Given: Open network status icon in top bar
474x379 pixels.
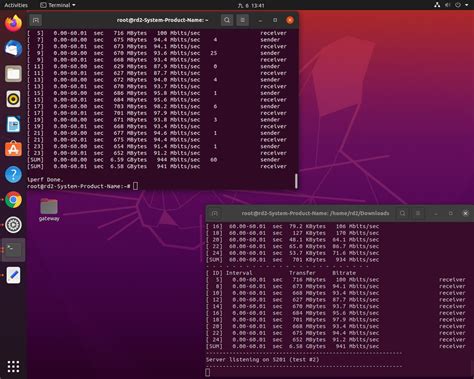Looking at the screenshot, I should pos(437,5).
